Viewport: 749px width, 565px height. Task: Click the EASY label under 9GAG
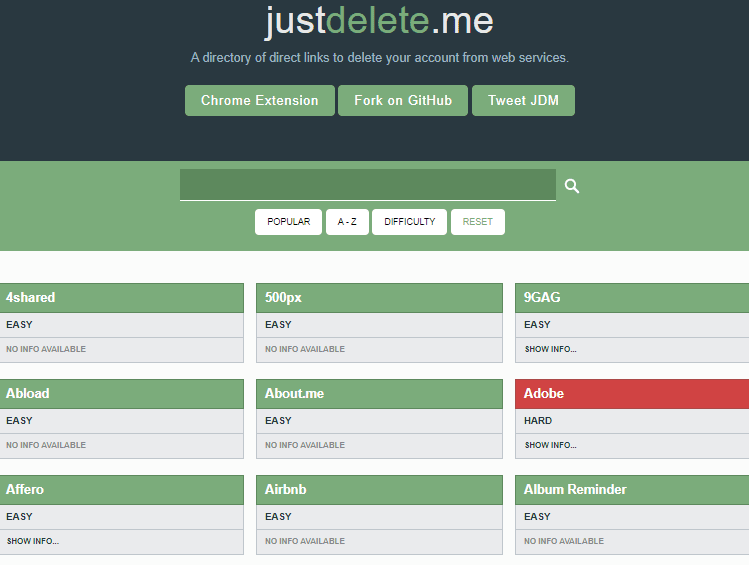coord(537,325)
